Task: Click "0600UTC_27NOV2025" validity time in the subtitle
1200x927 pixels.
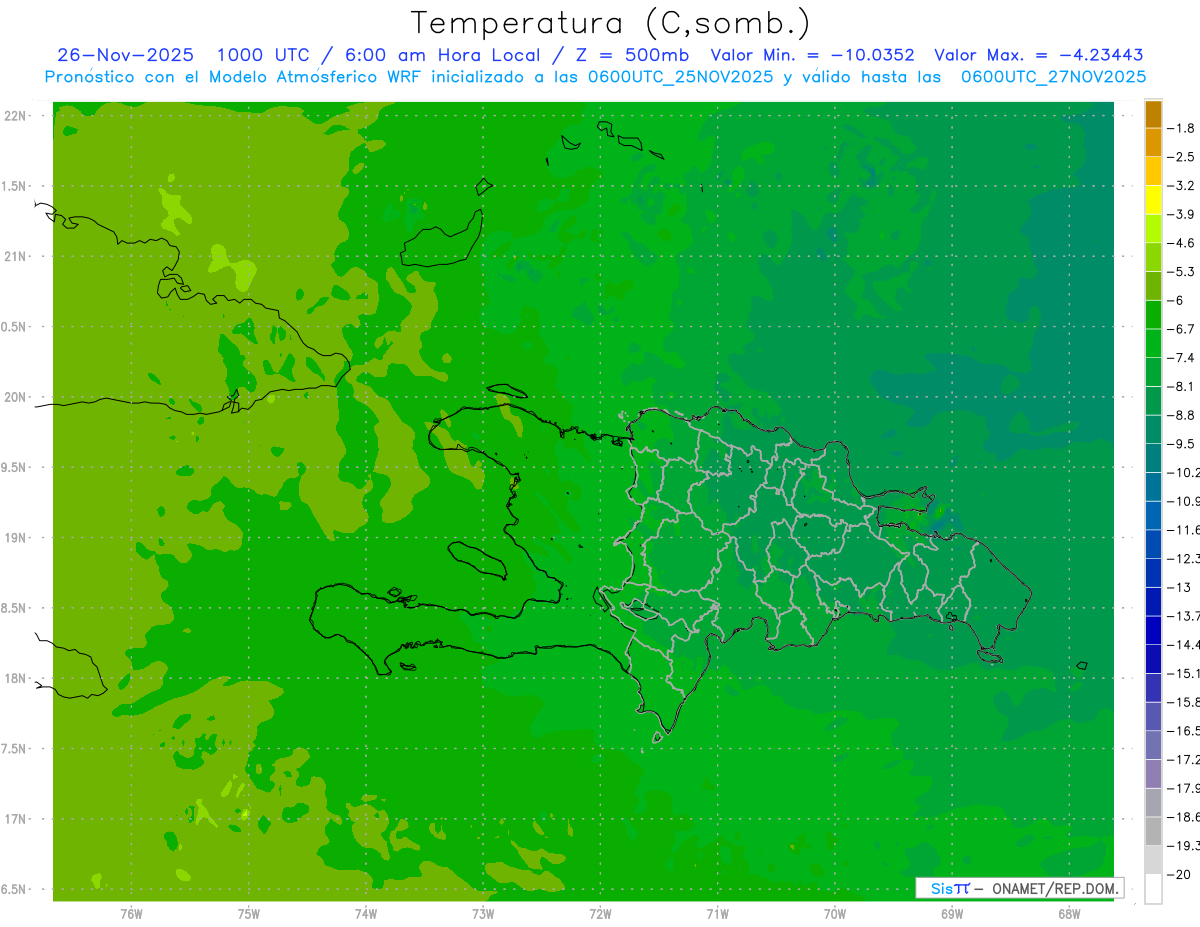Action: (1053, 77)
